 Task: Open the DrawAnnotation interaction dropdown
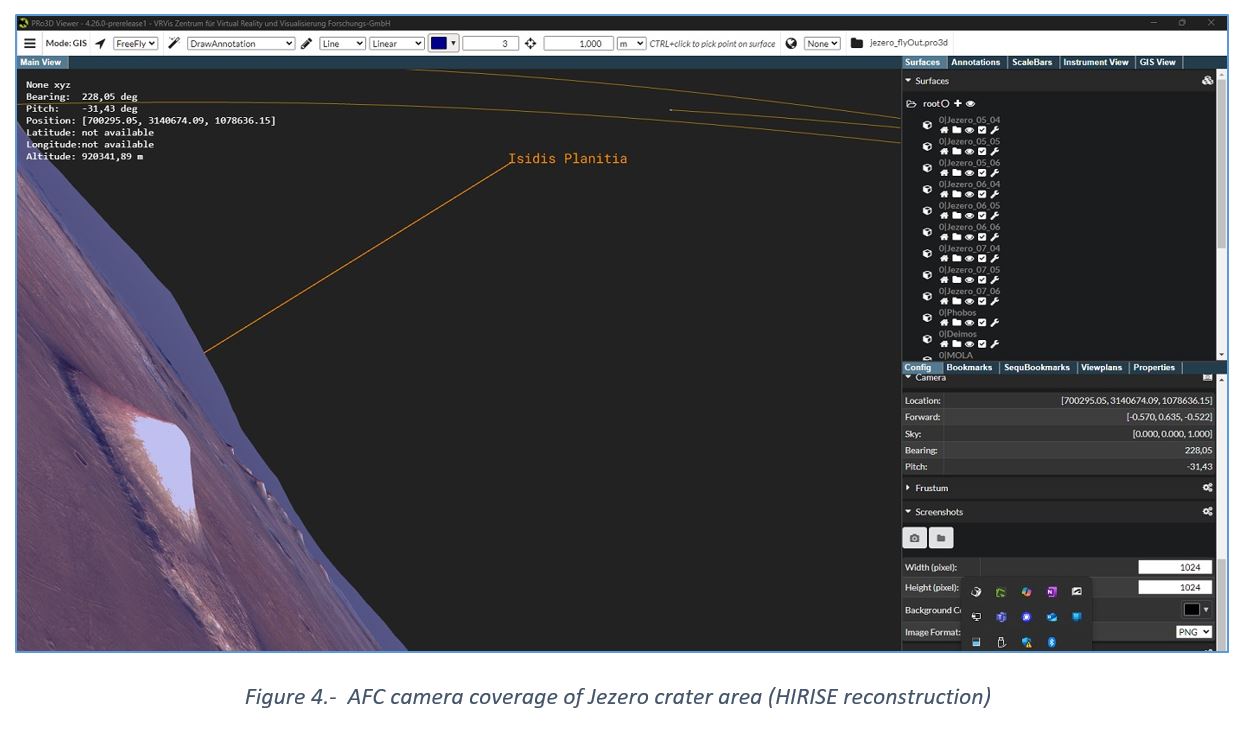[x=241, y=44]
